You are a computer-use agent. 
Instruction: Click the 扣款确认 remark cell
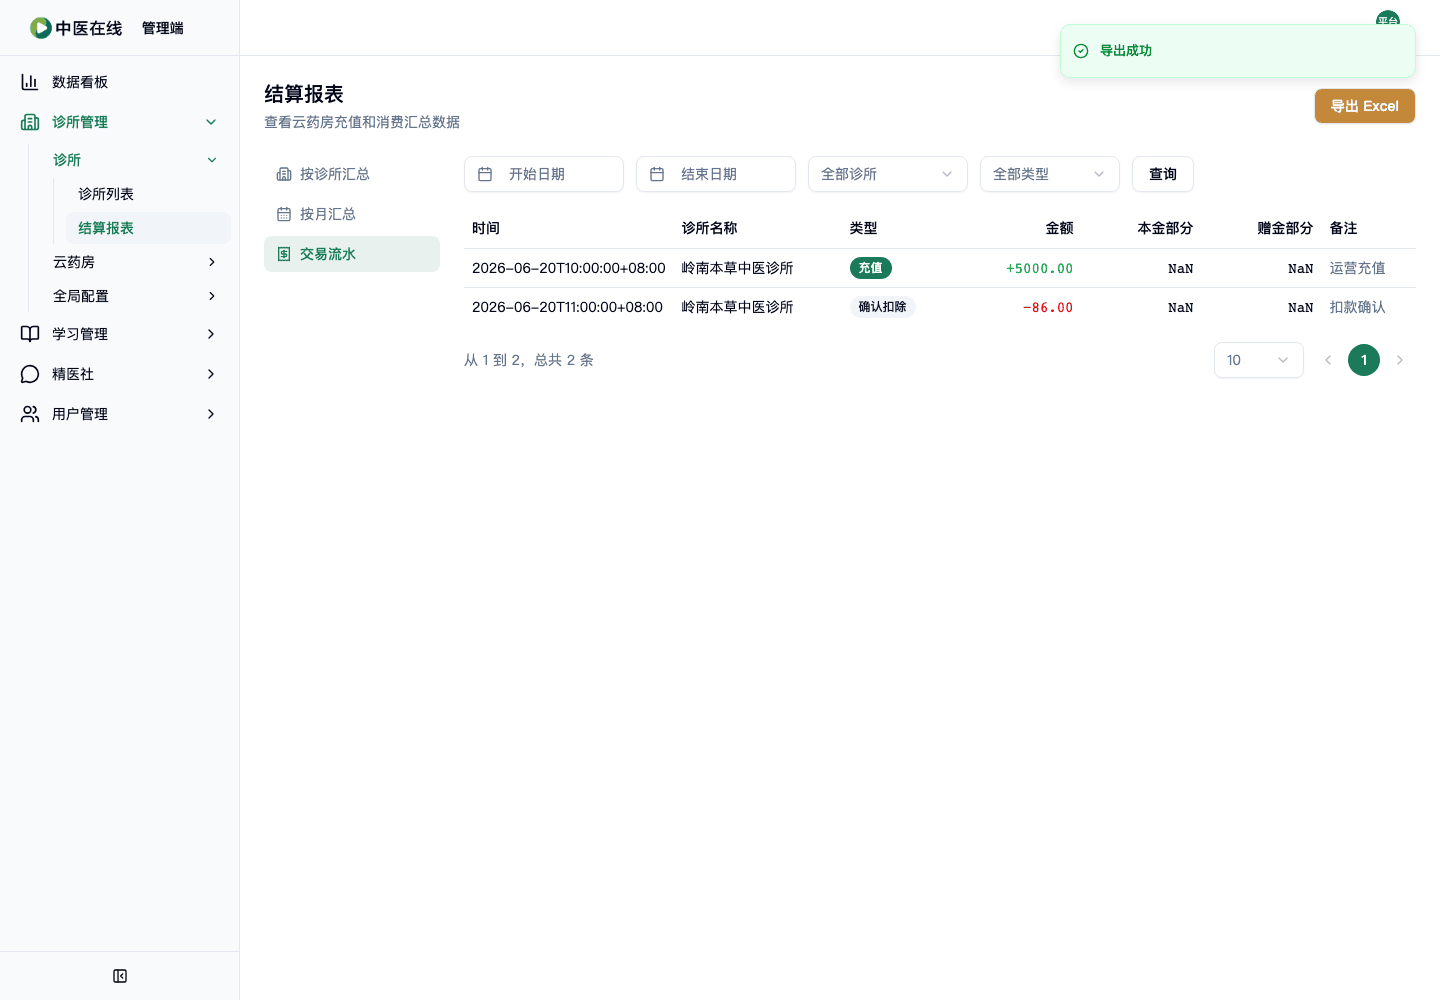(x=1358, y=307)
